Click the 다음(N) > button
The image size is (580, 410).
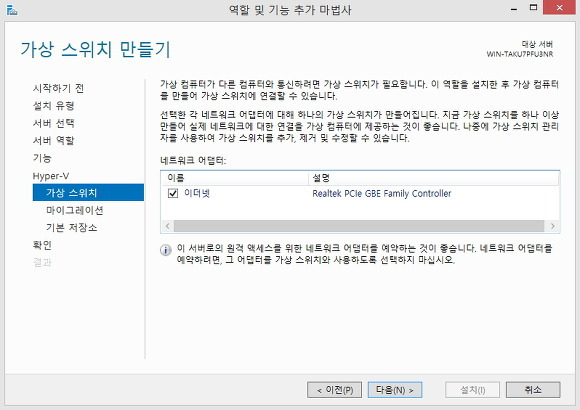click(395, 390)
